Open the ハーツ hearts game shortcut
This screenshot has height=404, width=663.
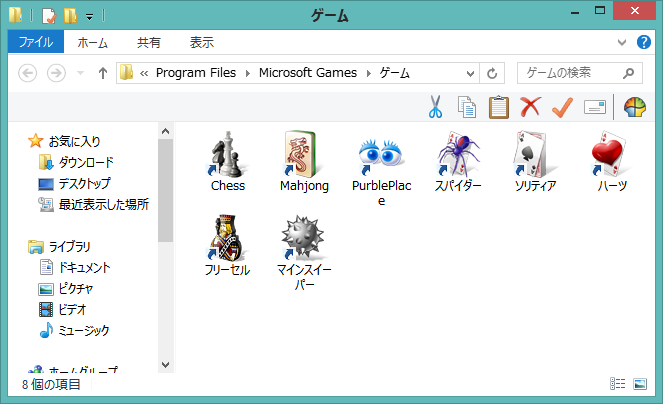(612, 161)
